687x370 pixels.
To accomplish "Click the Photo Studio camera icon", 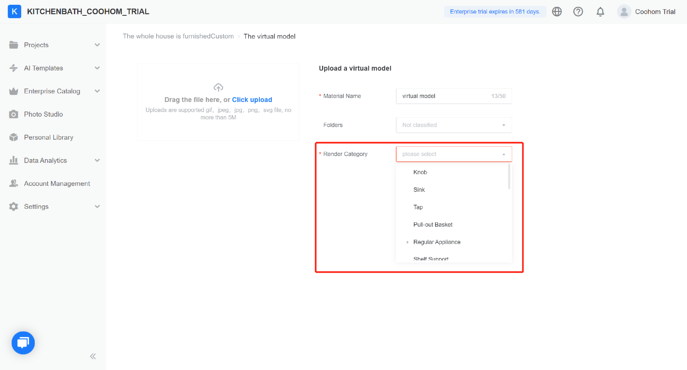I will coord(14,114).
